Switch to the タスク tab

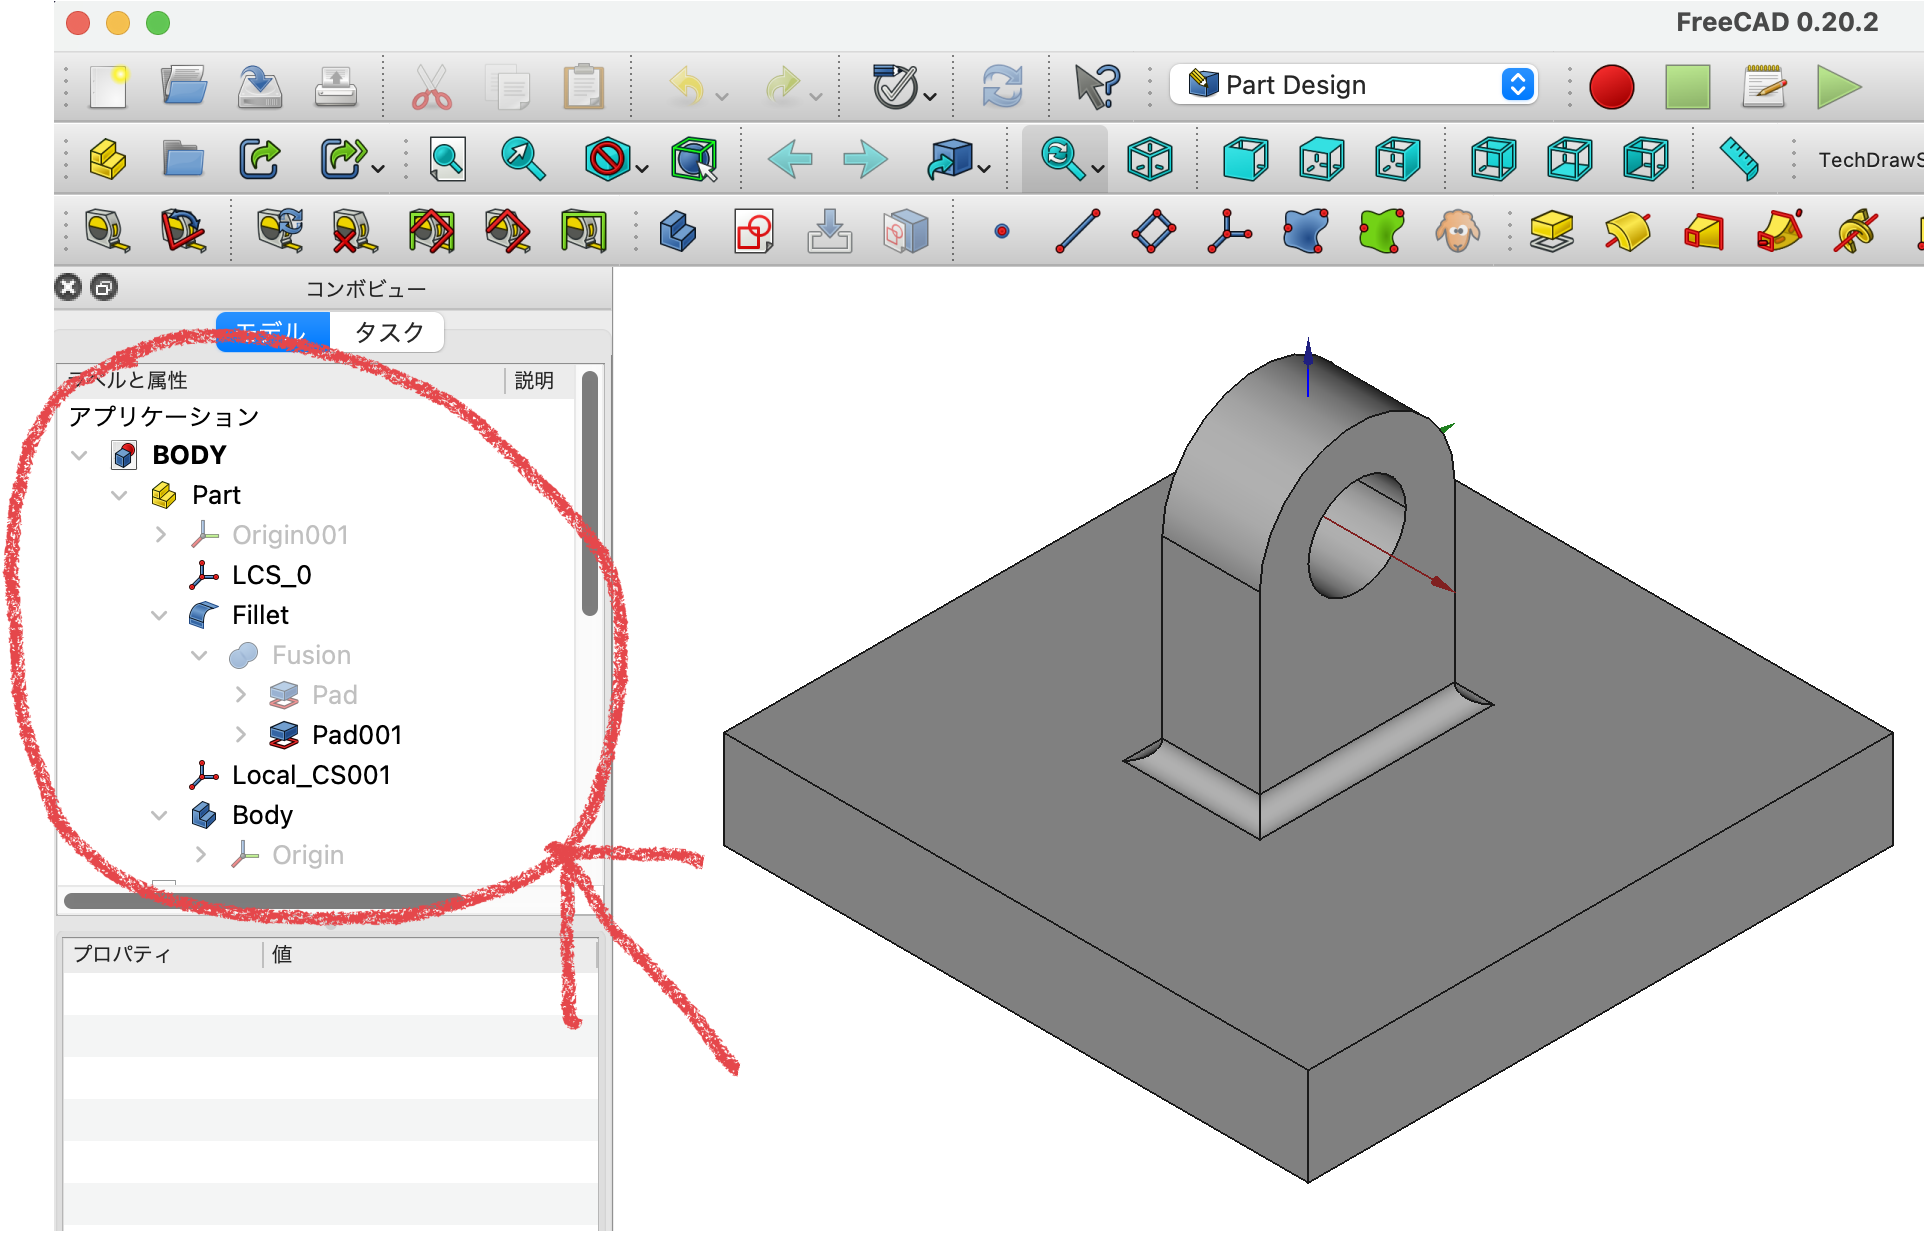coord(389,332)
